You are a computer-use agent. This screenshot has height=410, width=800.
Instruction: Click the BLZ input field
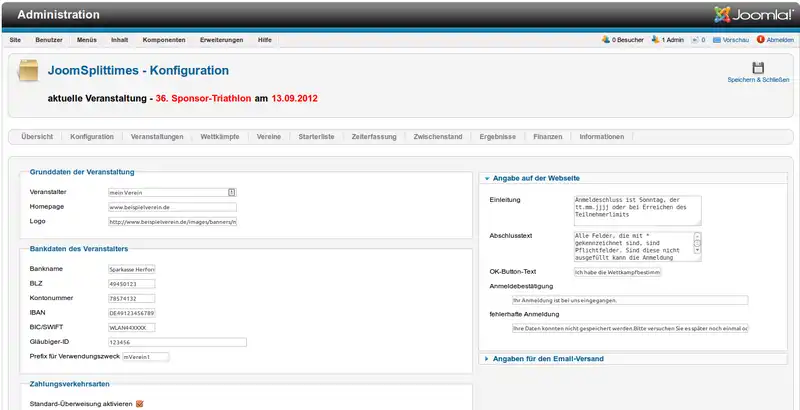pos(132,284)
